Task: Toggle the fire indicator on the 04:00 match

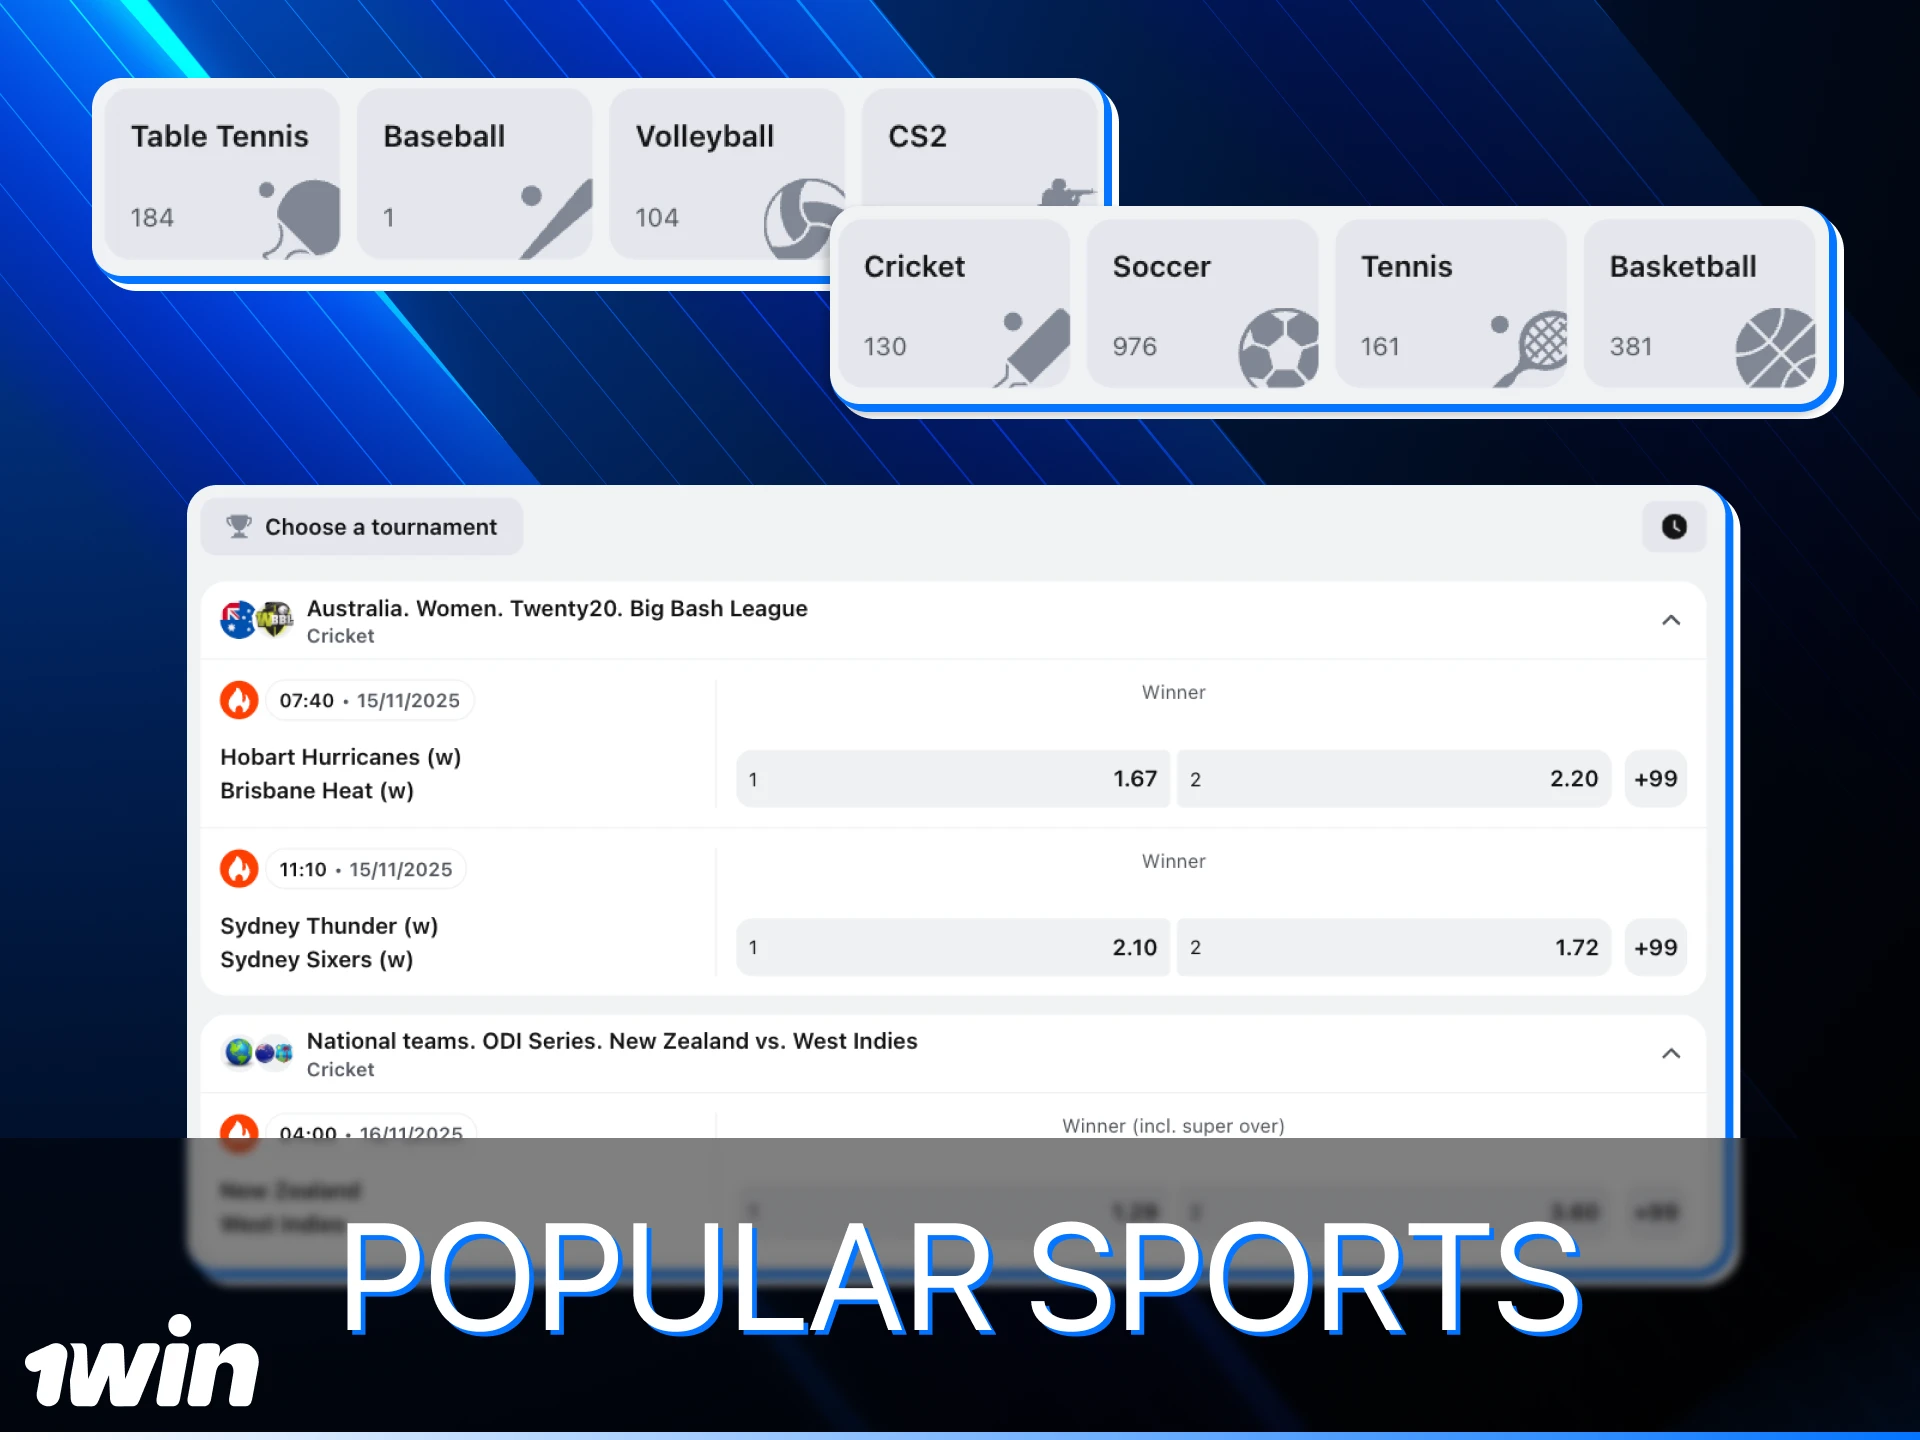Action: point(239,1133)
